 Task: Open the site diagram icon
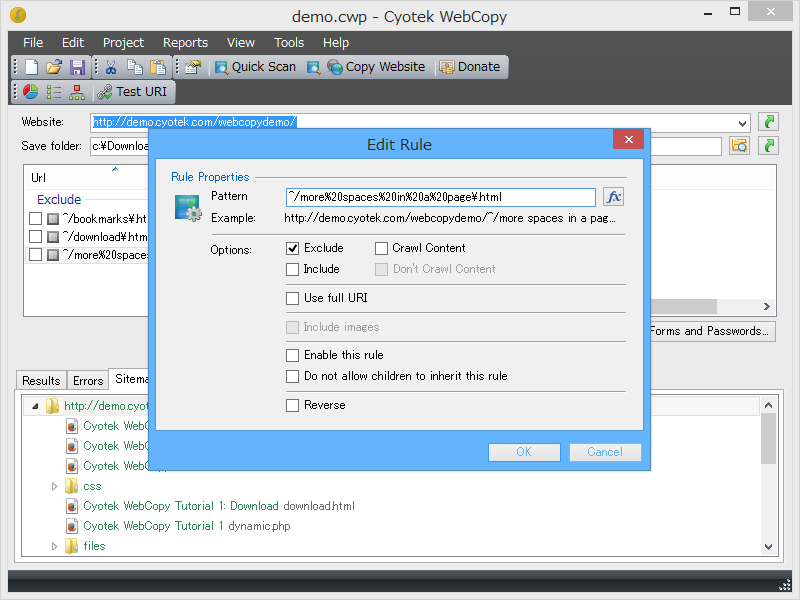(x=77, y=92)
